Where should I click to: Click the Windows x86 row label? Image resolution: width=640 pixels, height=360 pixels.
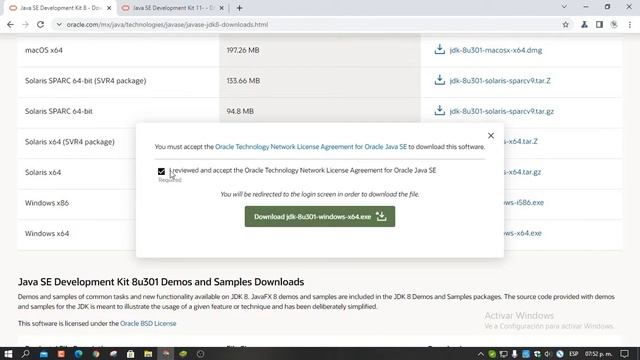pyautogui.click(x=47, y=203)
